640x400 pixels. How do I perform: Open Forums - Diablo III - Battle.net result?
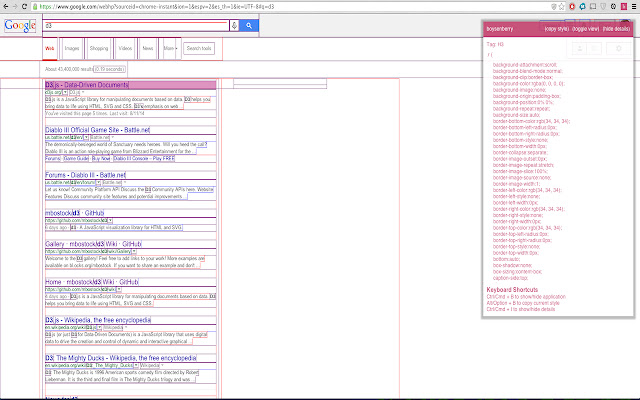click(85, 175)
